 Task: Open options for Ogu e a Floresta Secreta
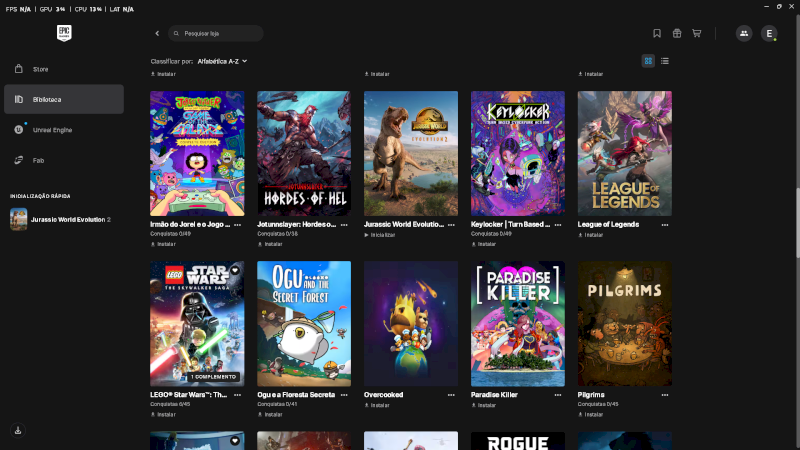click(344, 395)
